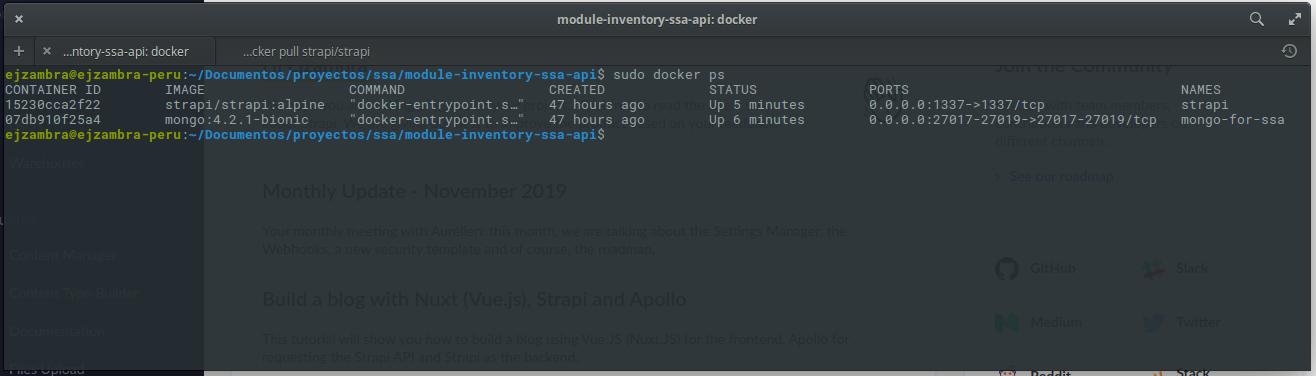Click the ports text 0.0.0.0:27017-27019->27017-27019/tcp
Viewport: 1316px width, 376px height.
click(x=1013, y=120)
